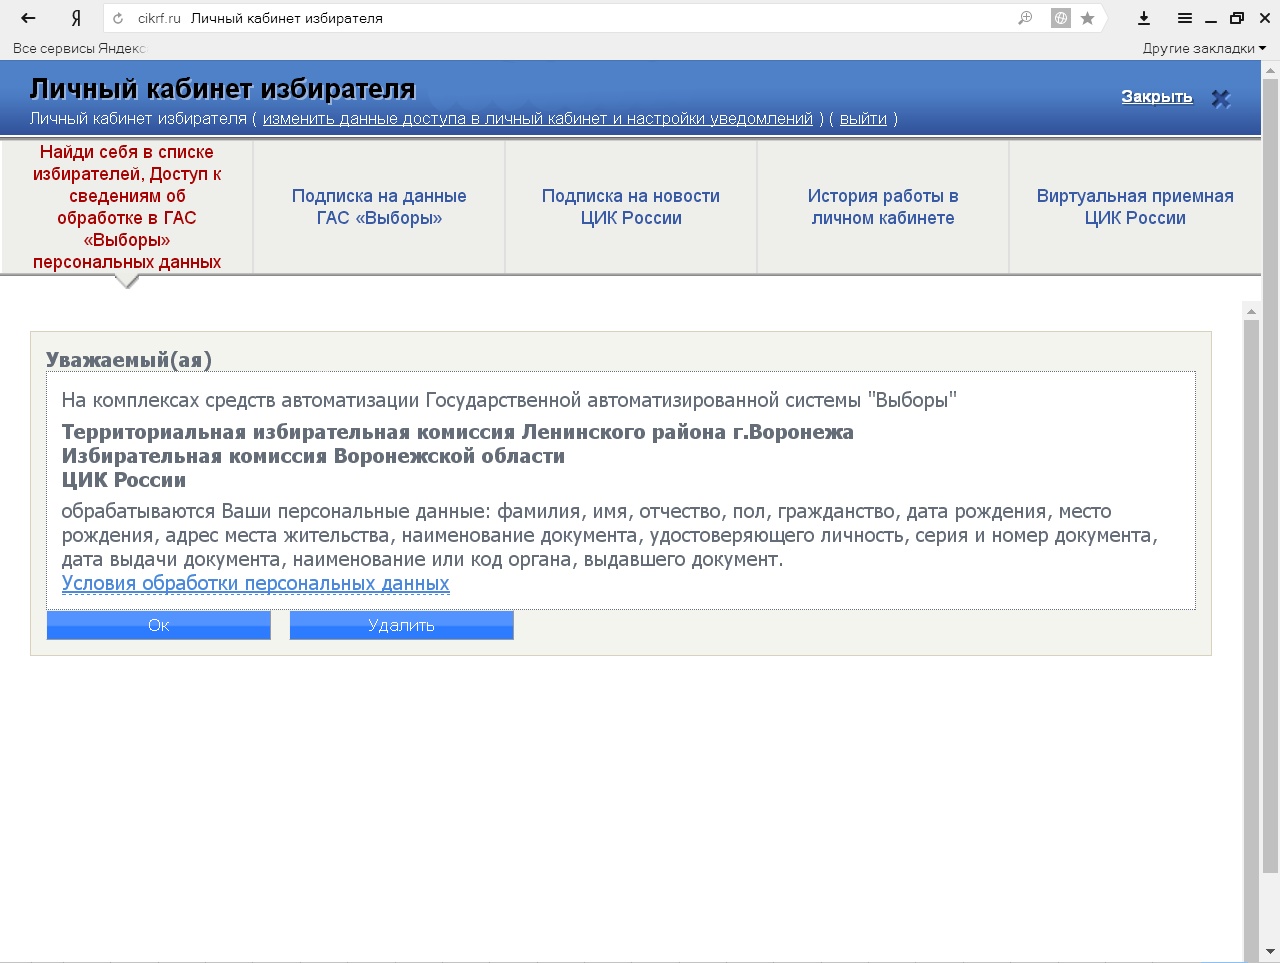Confirm with the Ок button
1280x963 pixels.
[x=159, y=625]
